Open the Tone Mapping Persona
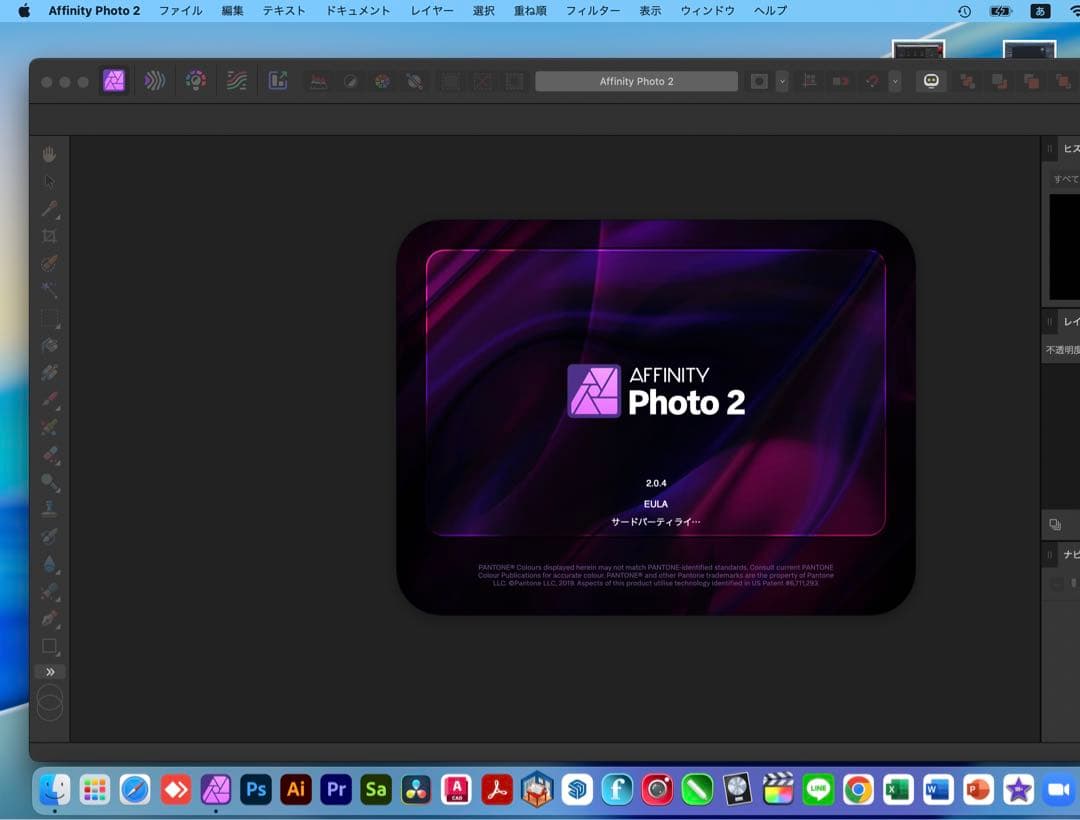The width and height of the screenshot is (1080, 820). 237,81
